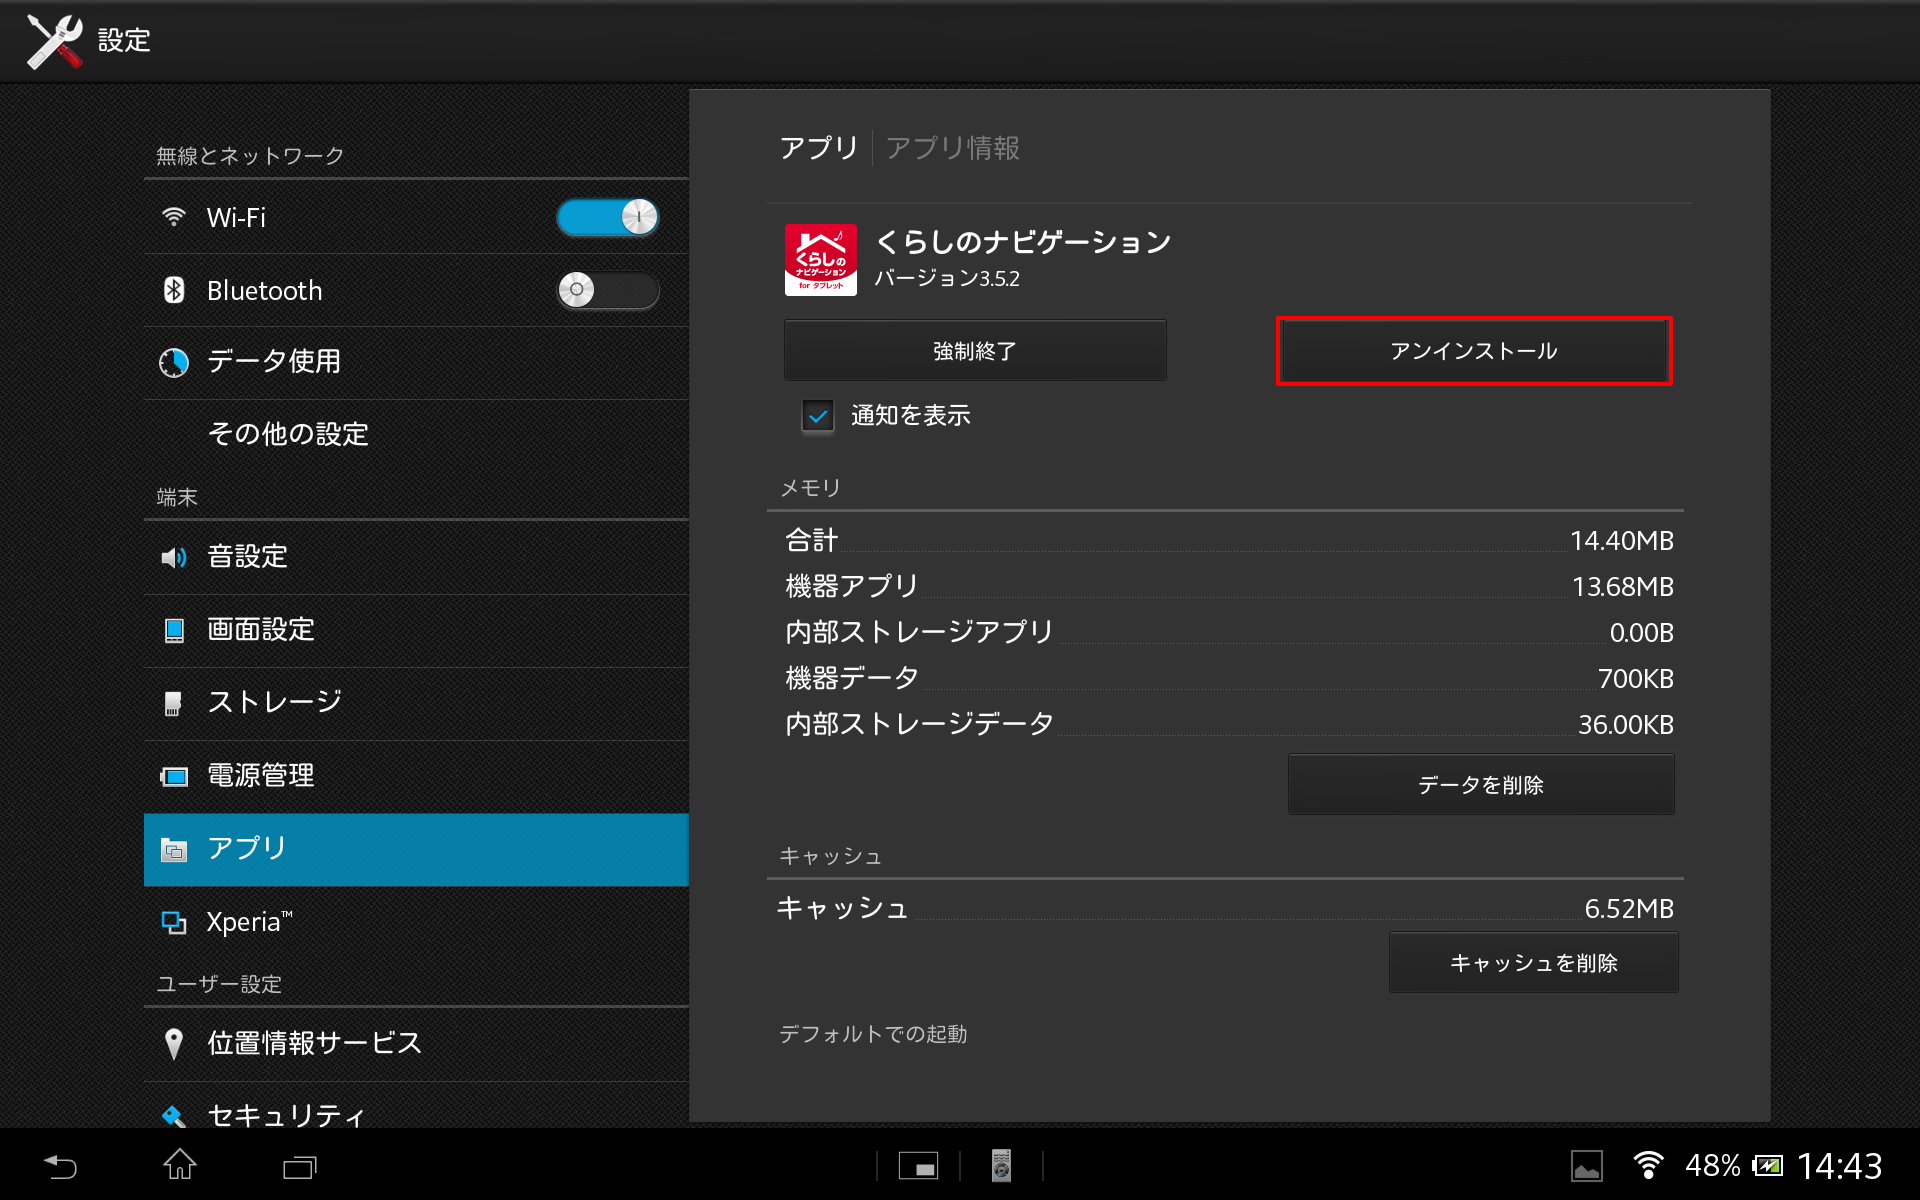Open 位置情報サービス settings

pos(416,1044)
